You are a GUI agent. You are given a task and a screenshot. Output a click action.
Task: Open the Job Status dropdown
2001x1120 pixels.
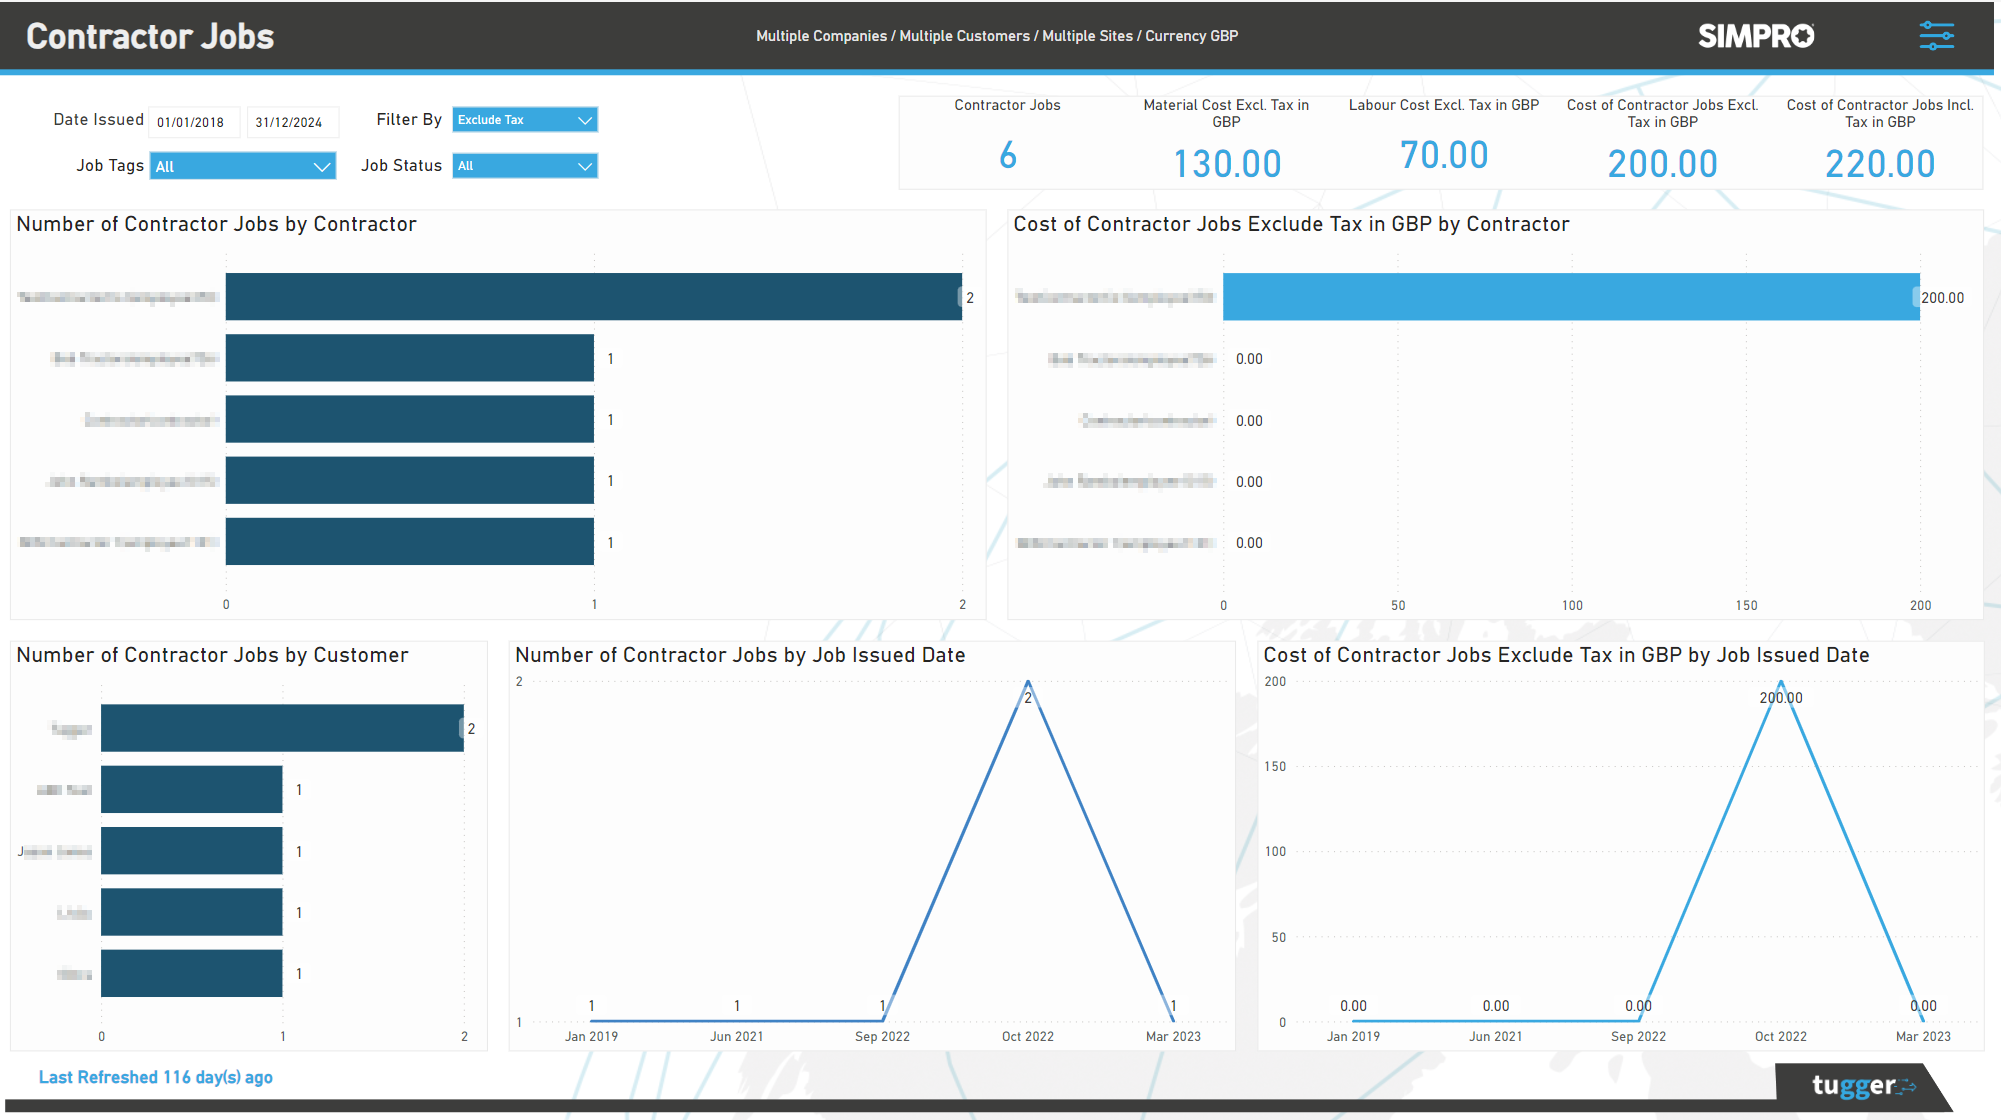(524, 165)
